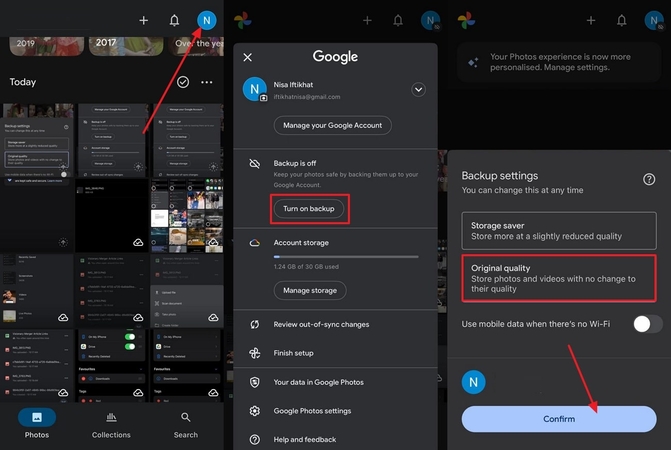Expand the account switcher chevron
This screenshot has height=450, width=671.
click(x=418, y=89)
